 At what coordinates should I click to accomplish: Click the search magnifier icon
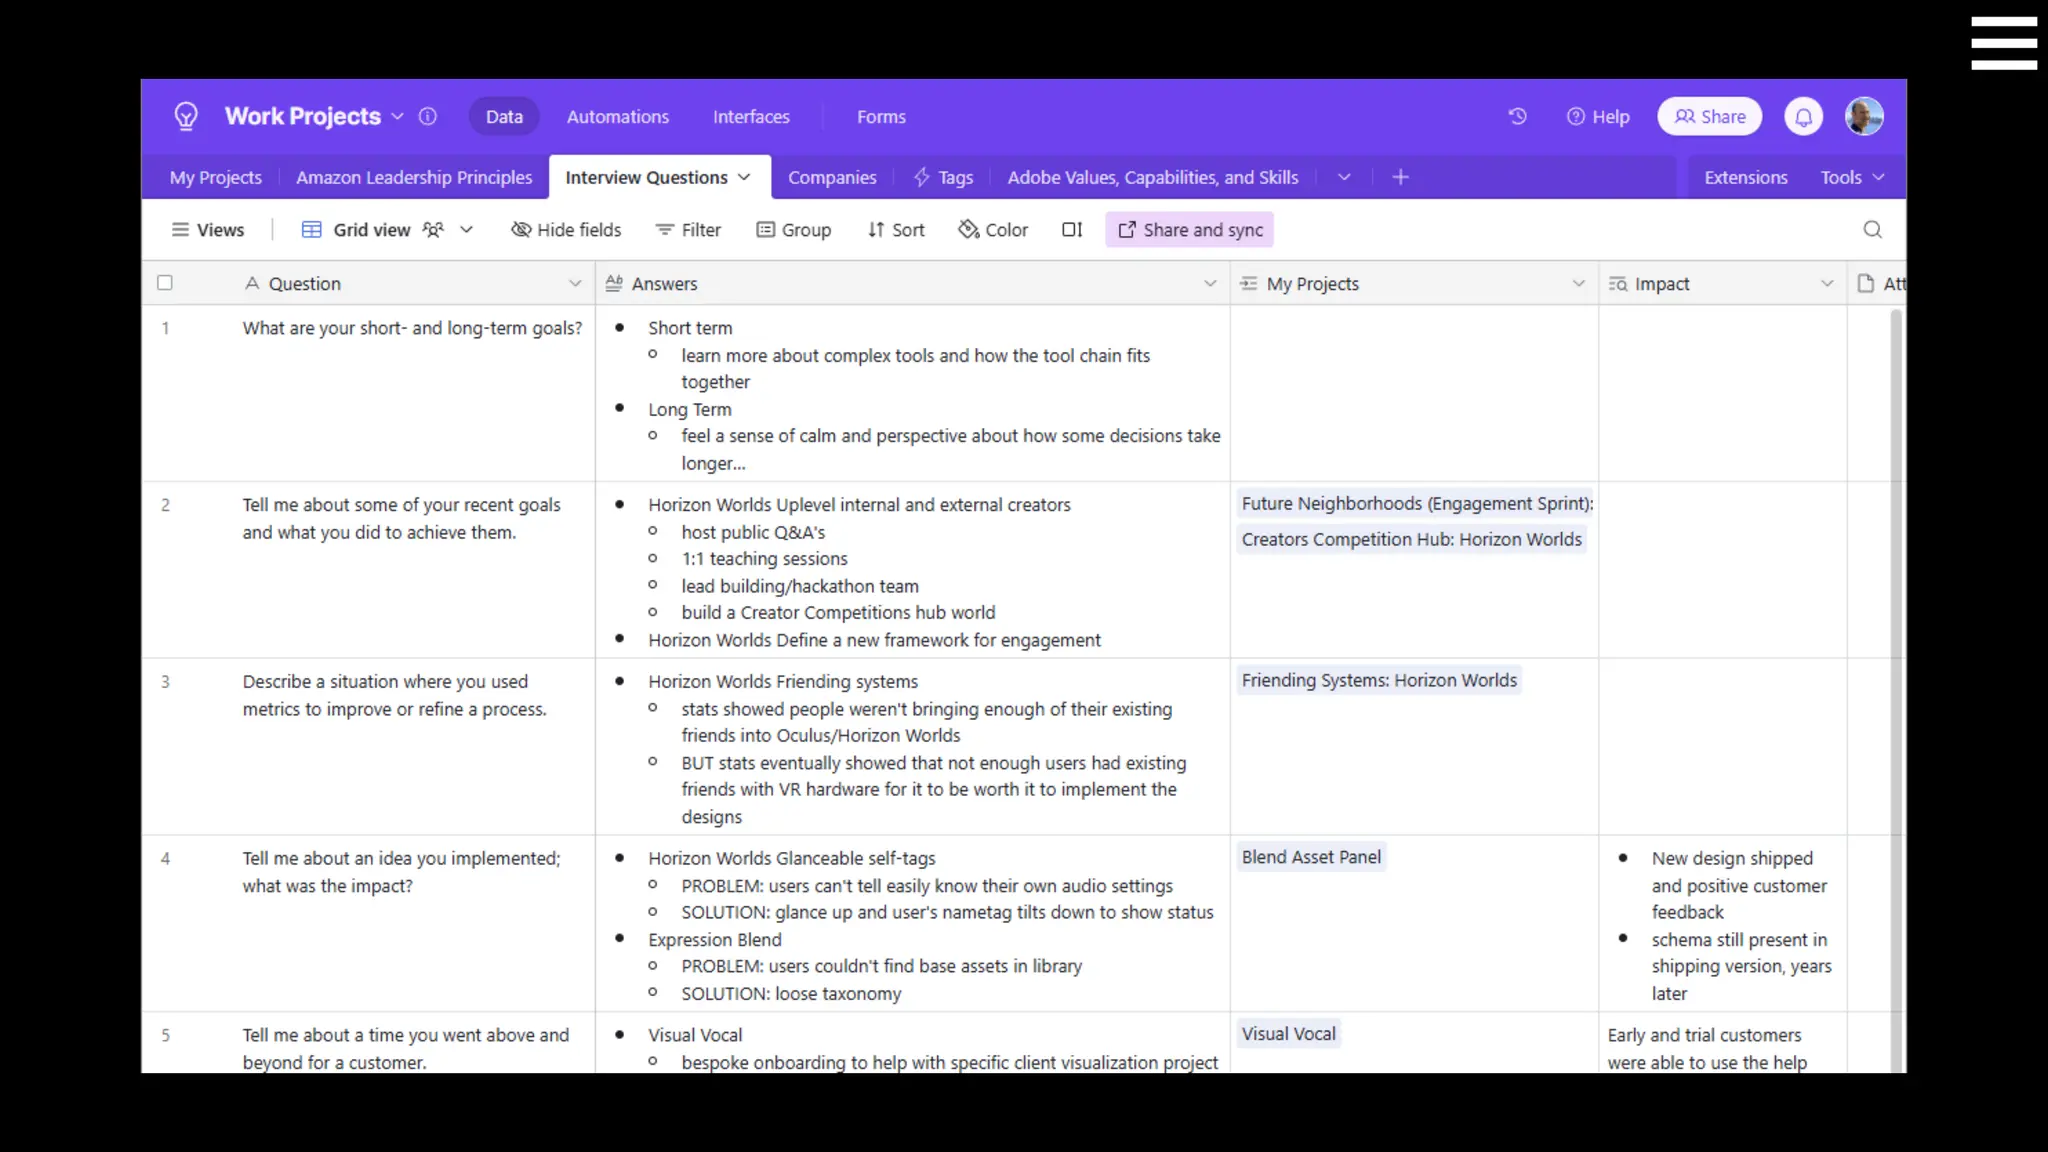point(1872,230)
